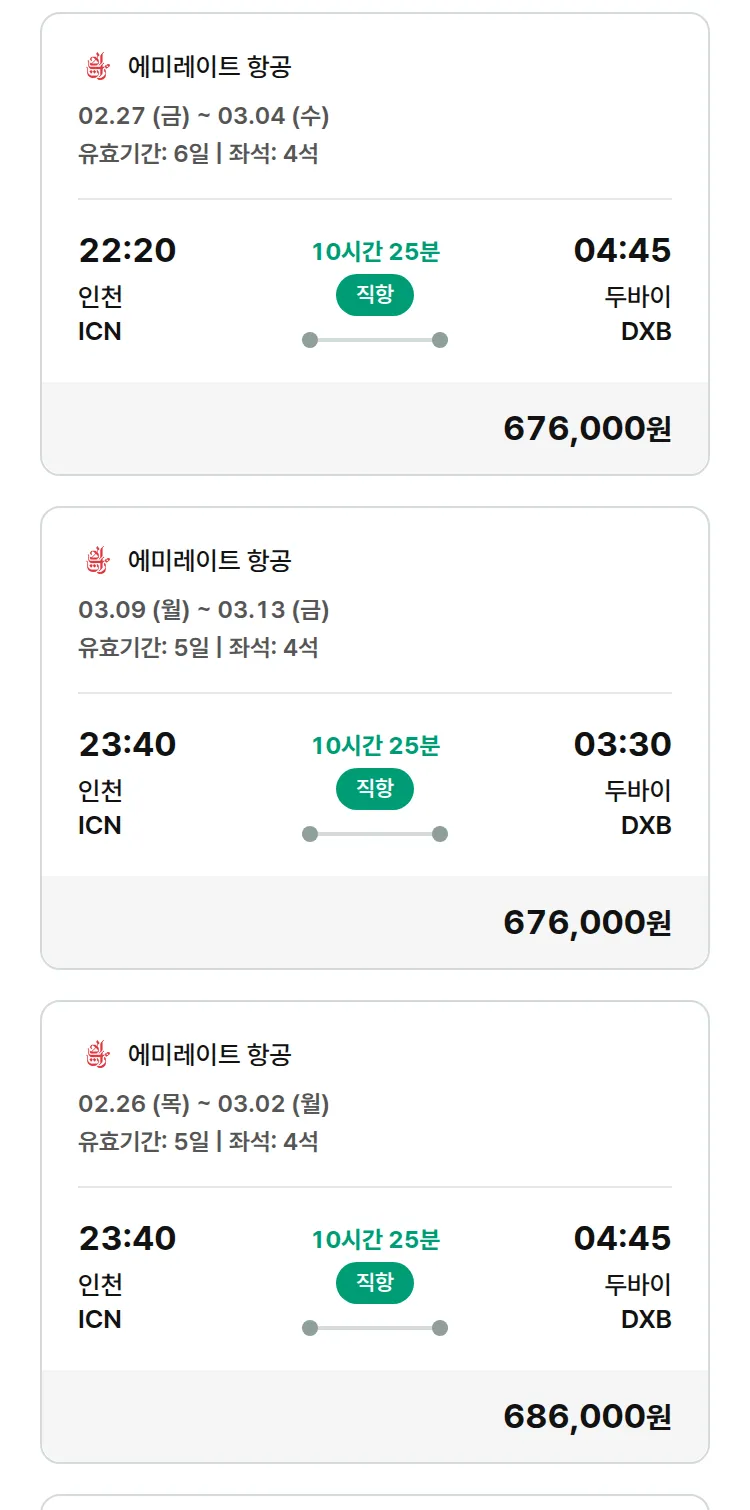Select 676,000원 price for 03.09 flight
Screen dimensions: 750x1510
point(587,922)
